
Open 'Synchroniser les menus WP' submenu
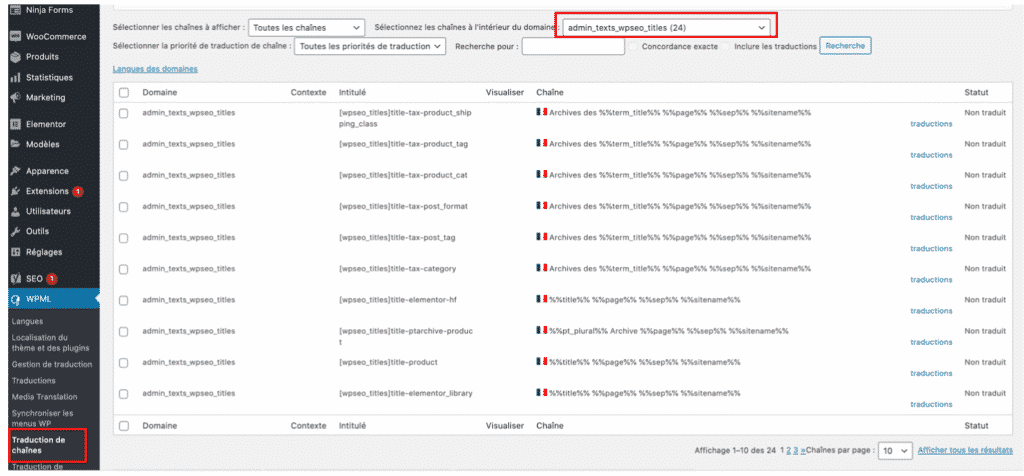(x=42, y=419)
